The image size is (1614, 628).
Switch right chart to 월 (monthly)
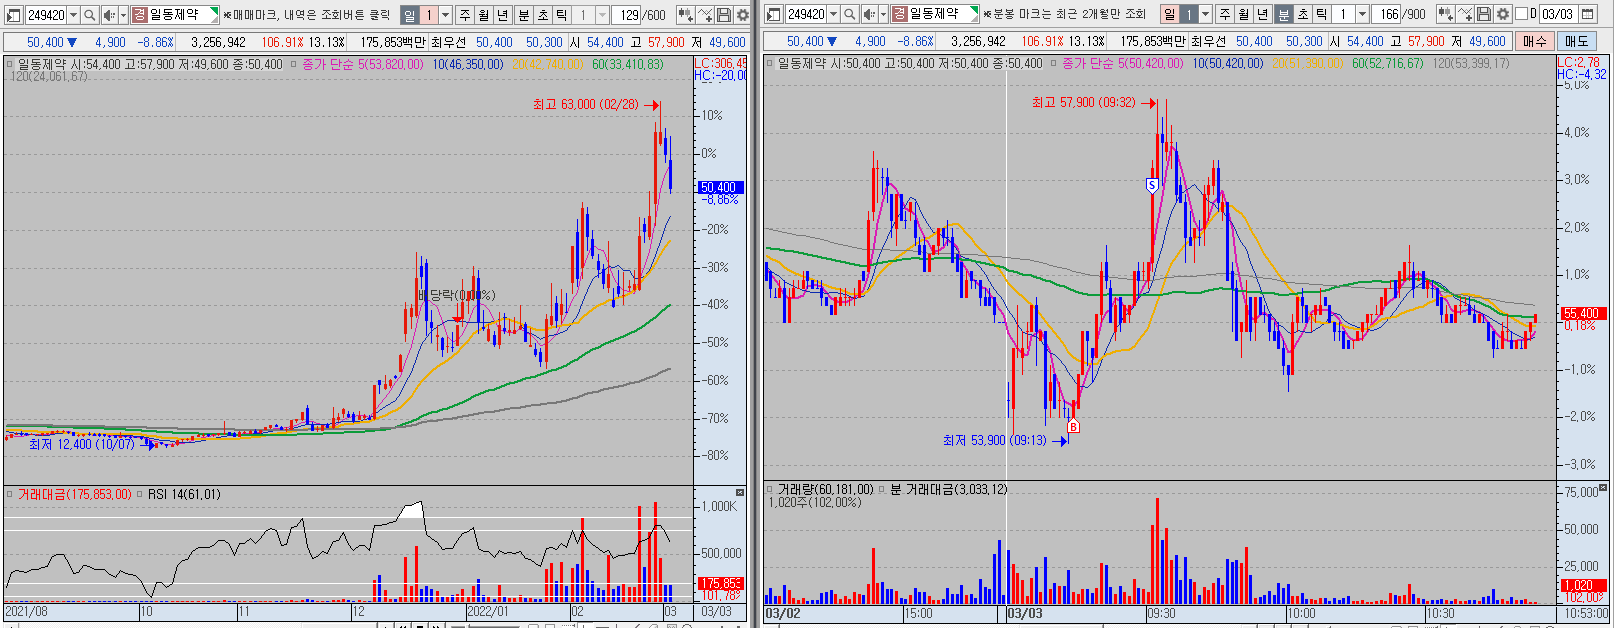pos(1244,15)
